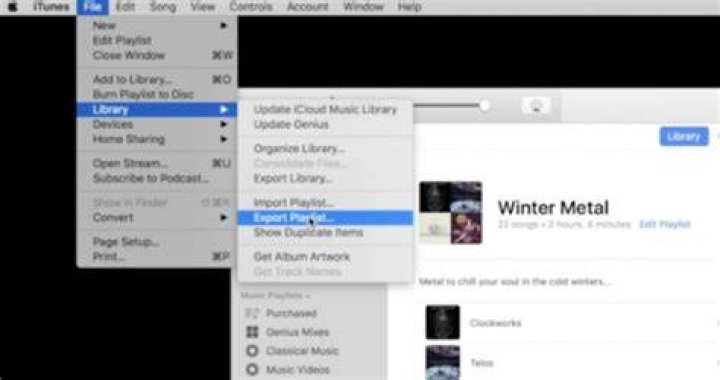Select the Music Videos gear icon

(252, 369)
